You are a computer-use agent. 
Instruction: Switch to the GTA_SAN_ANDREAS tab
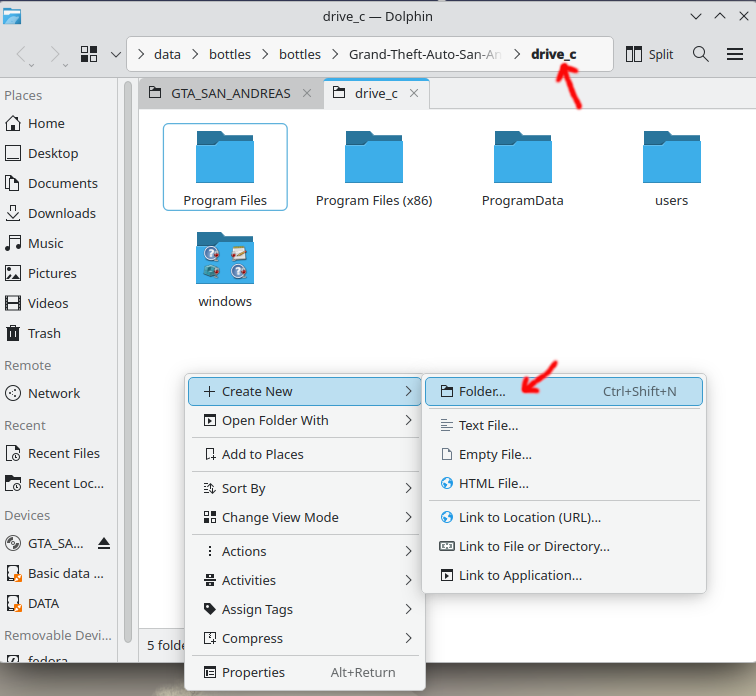pyautogui.click(x=231, y=93)
